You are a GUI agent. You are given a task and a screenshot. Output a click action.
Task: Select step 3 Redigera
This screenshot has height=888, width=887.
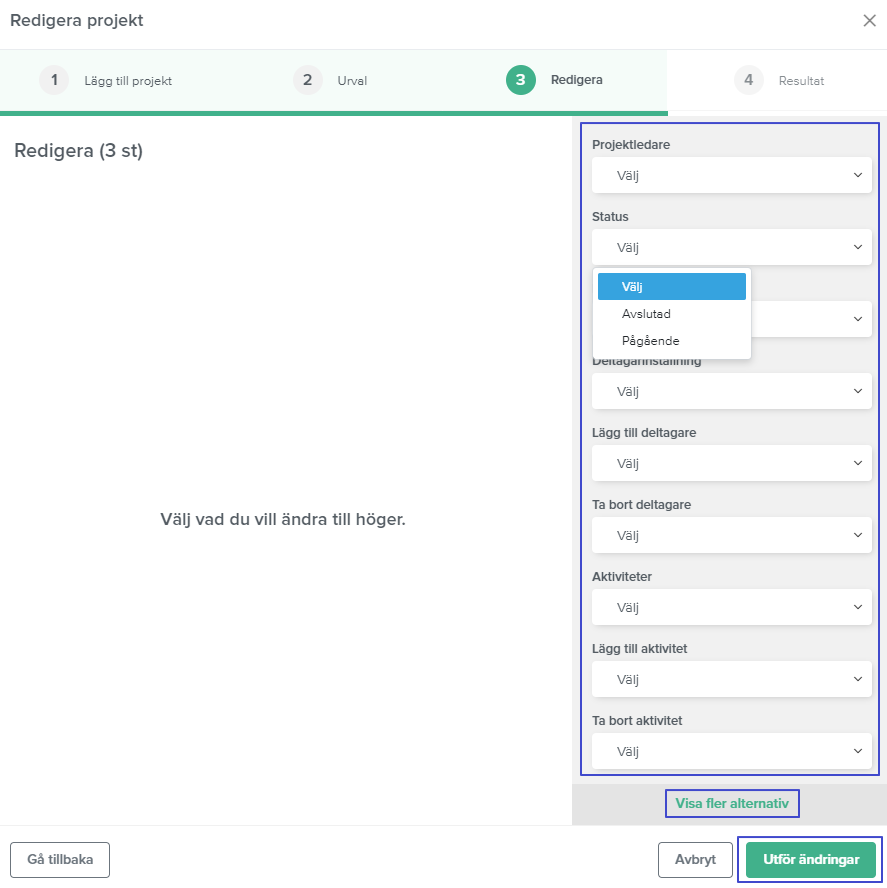pyautogui.click(x=554, y=80)
